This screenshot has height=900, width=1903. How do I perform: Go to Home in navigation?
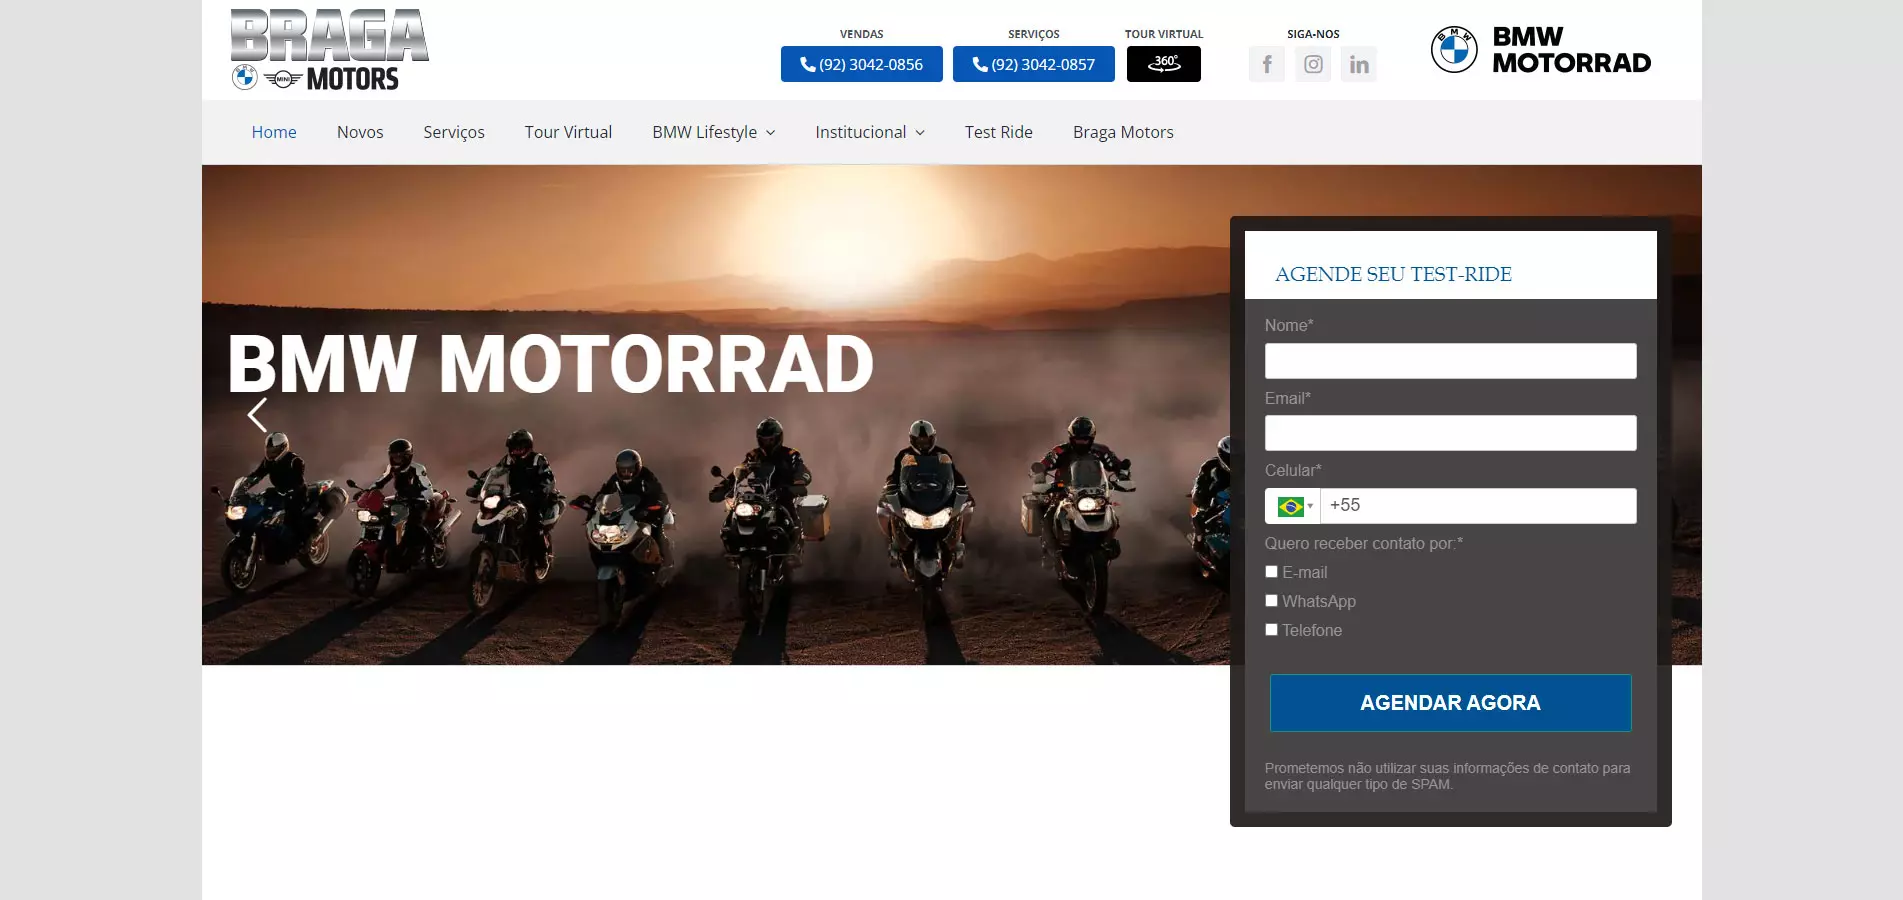(x=274, y=132)
